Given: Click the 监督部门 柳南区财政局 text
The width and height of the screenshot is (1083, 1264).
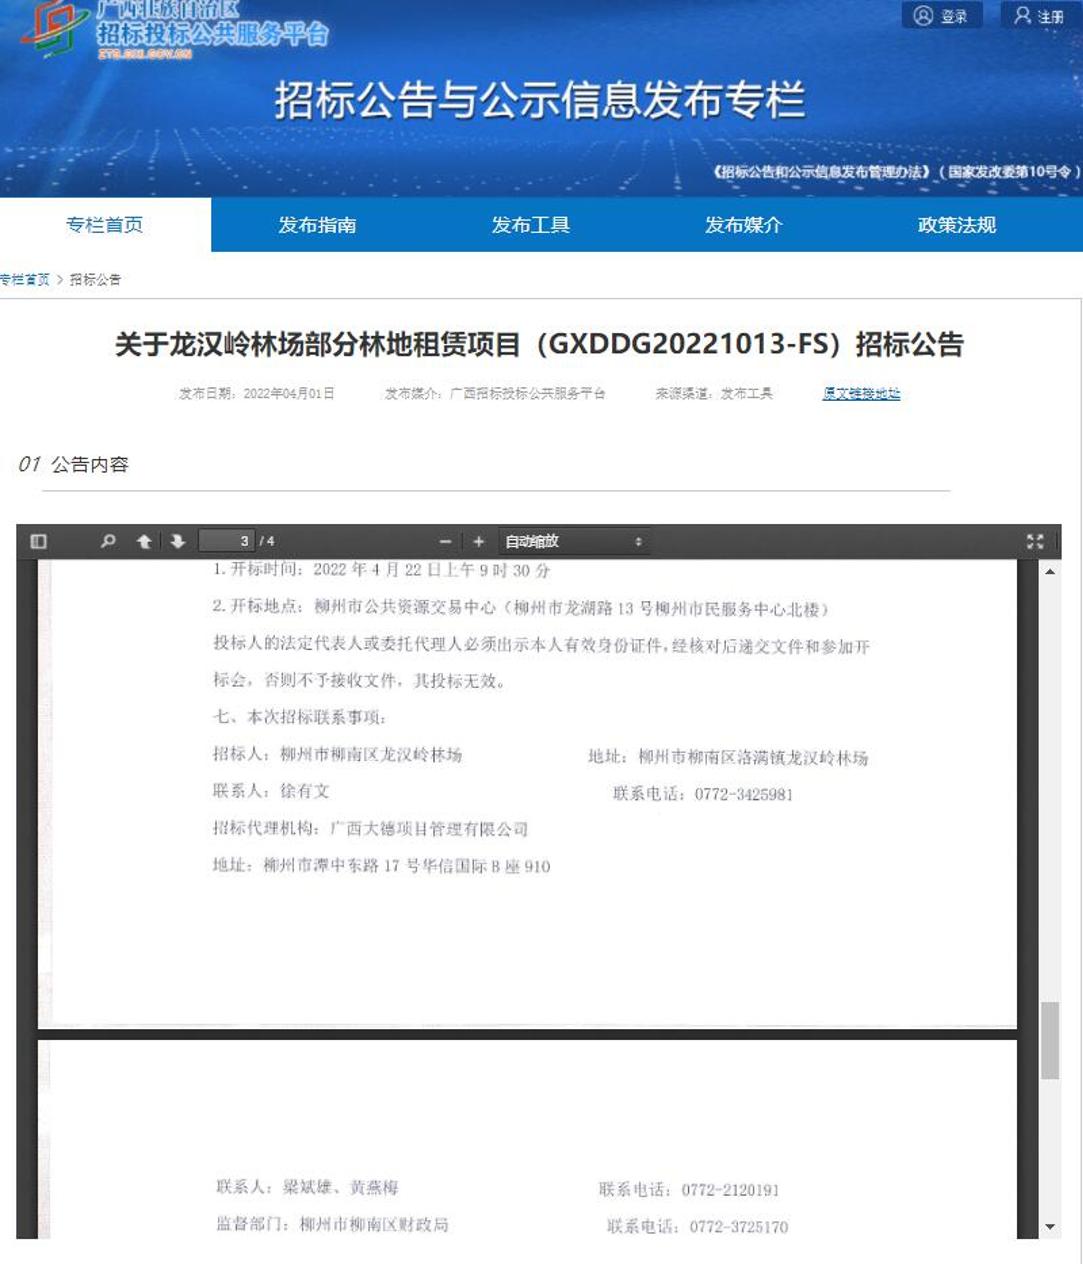Looking at the screenshot, I should (332, 1225).
